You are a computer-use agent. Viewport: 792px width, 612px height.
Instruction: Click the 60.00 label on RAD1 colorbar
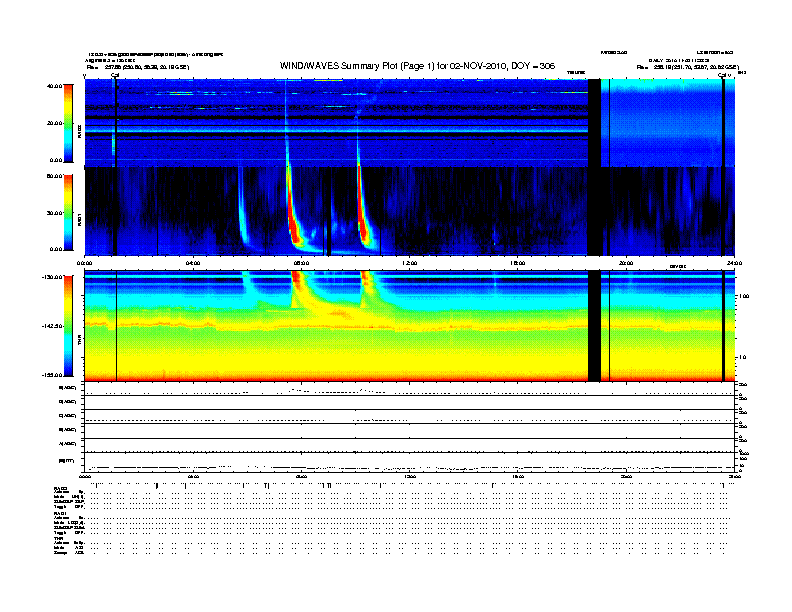point(55,176)
